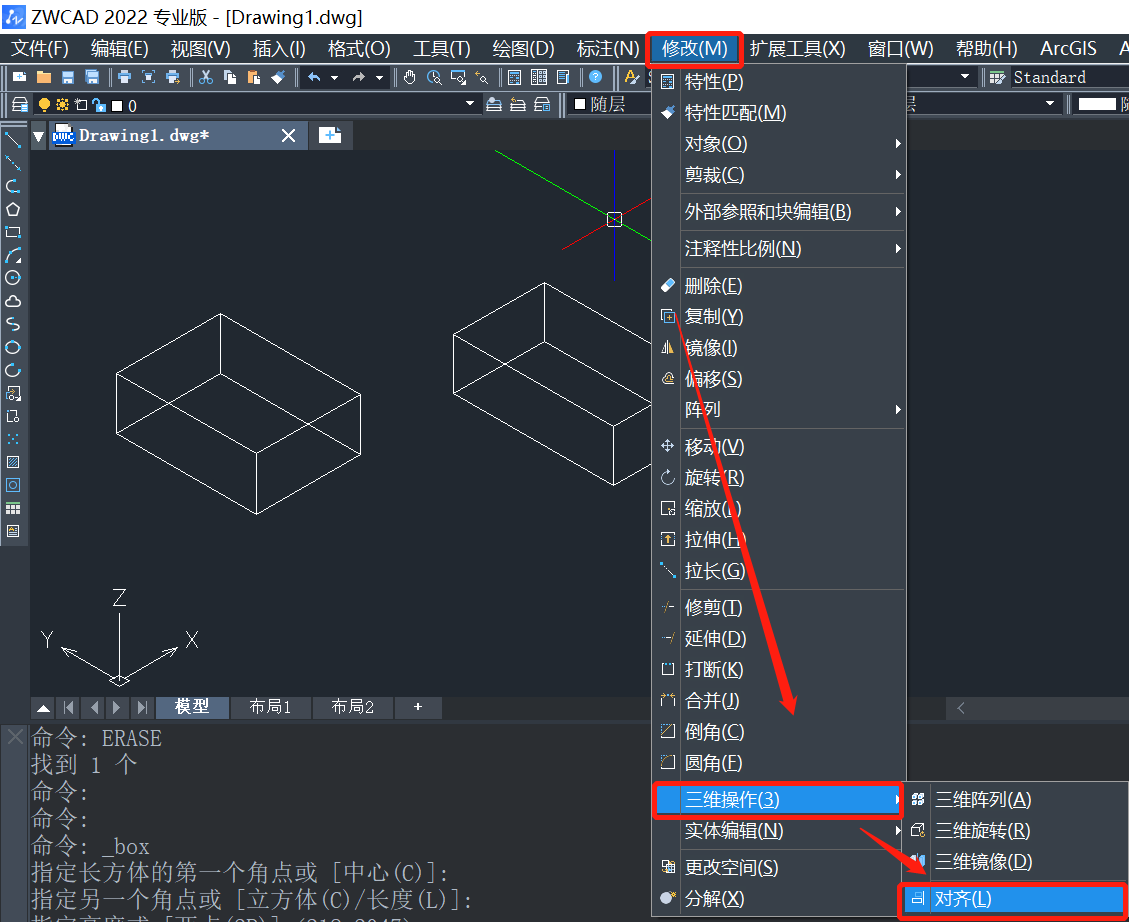
Task: Close the Drawing1.dwg document tab
Action: [288, 135]
